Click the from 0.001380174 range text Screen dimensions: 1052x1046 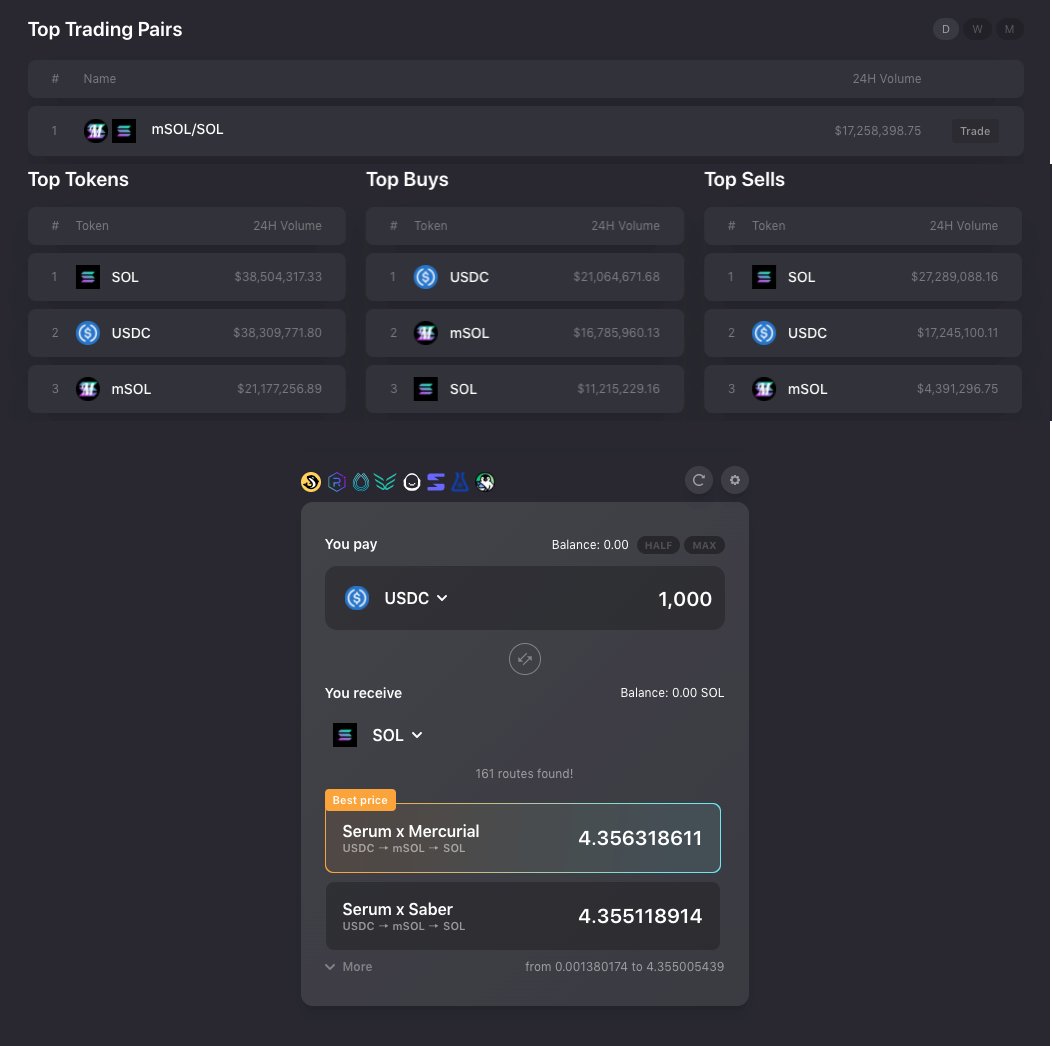click(x=625, y=967)
